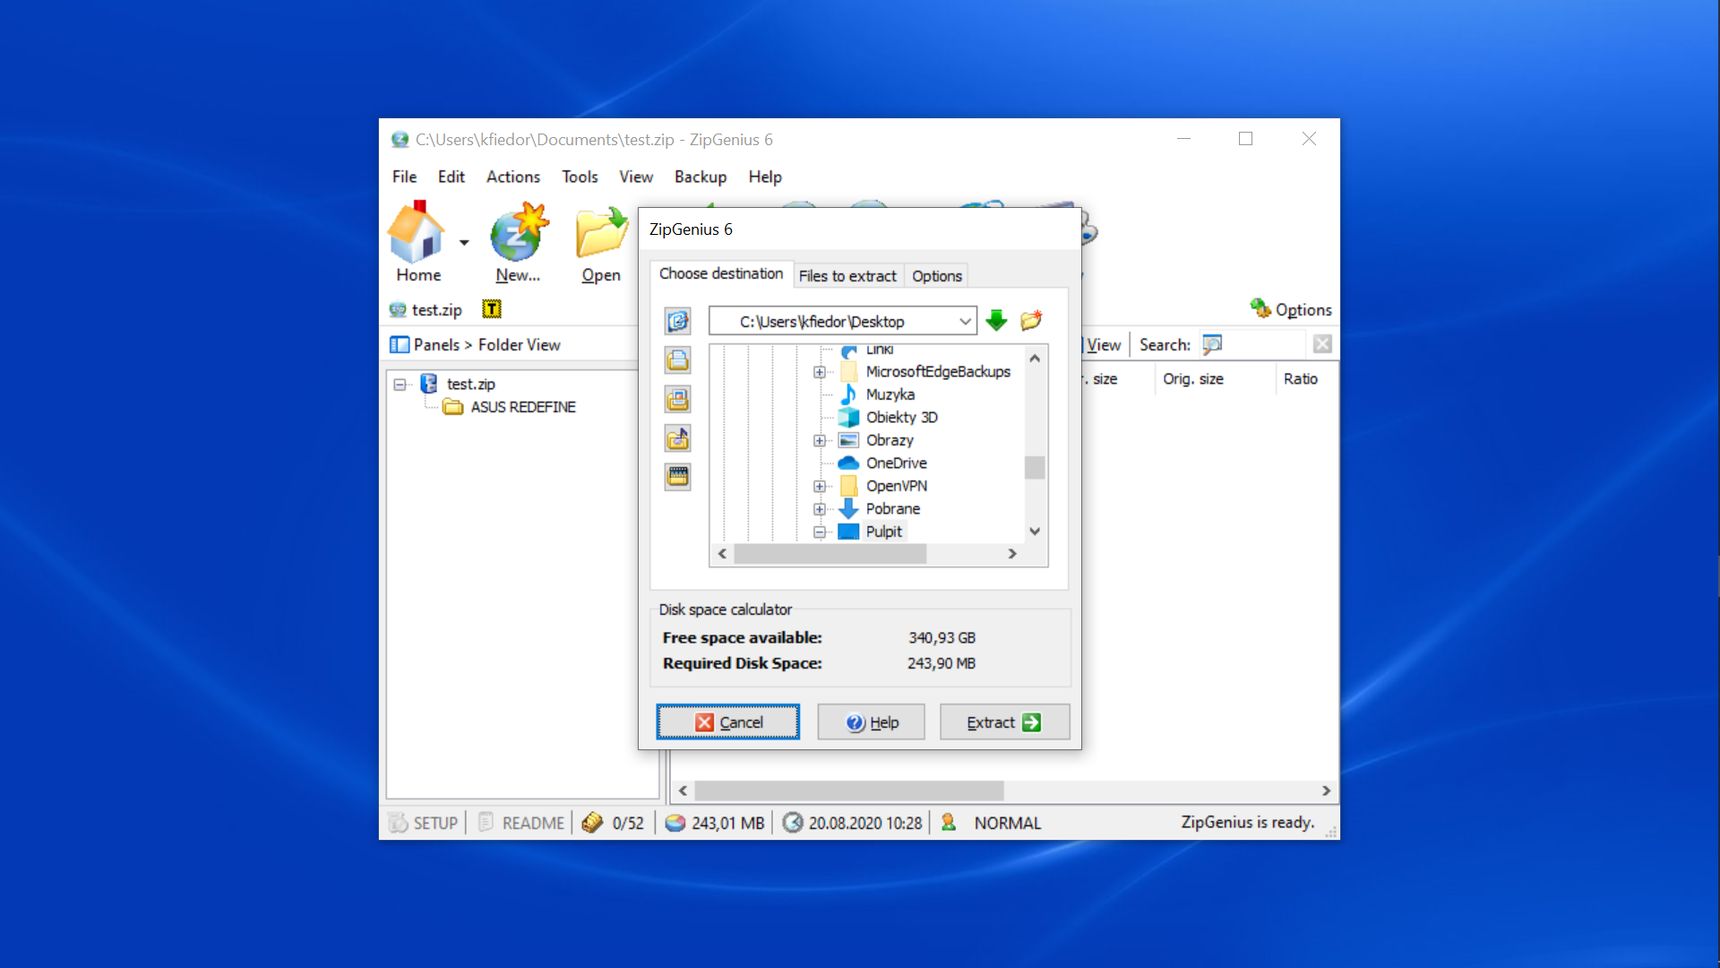This screenshot has height=968, width=1720.
Task: Open the View menu in menu bar
Action: click(636, 177)
